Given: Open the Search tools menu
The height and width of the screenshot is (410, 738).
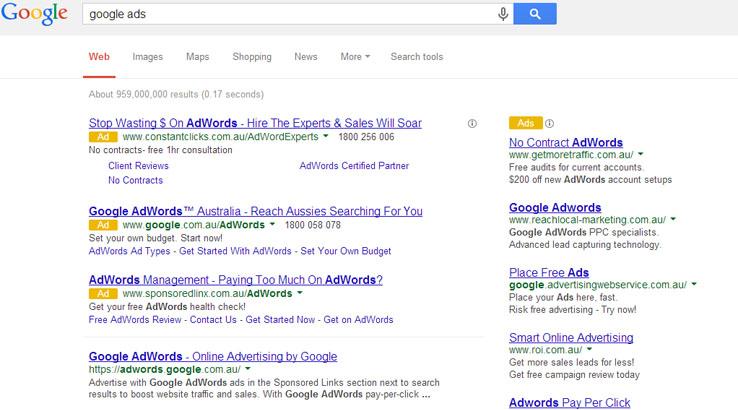Looking at the screenshot, I should 417,57.
